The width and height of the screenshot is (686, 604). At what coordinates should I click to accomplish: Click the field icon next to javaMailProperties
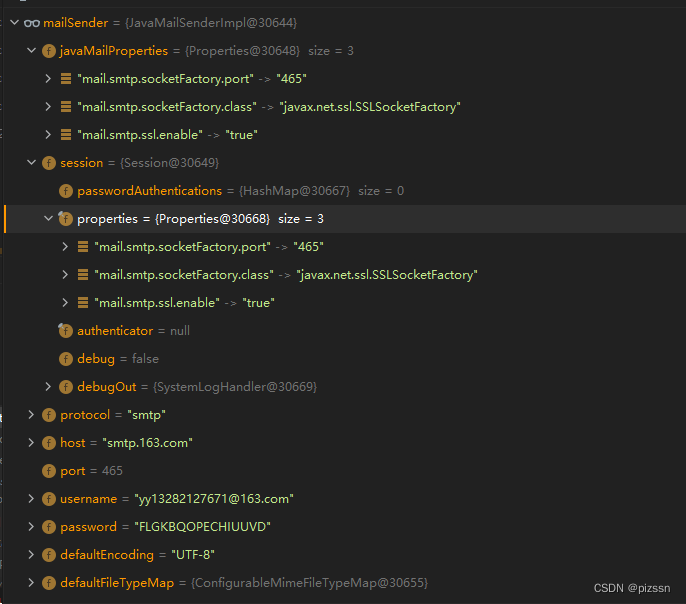[49, 51]
